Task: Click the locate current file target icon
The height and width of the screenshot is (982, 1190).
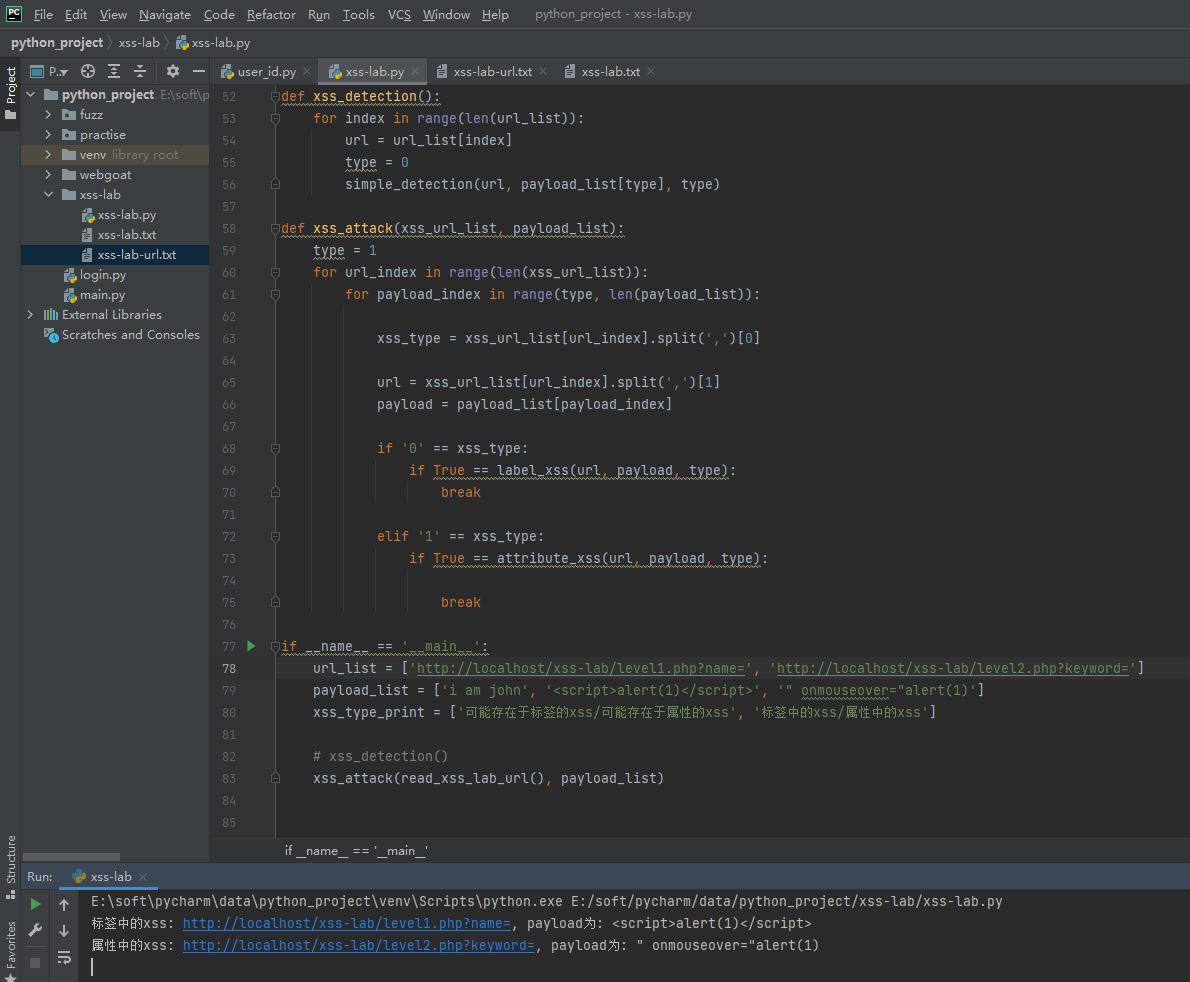Action: (88, 71)
